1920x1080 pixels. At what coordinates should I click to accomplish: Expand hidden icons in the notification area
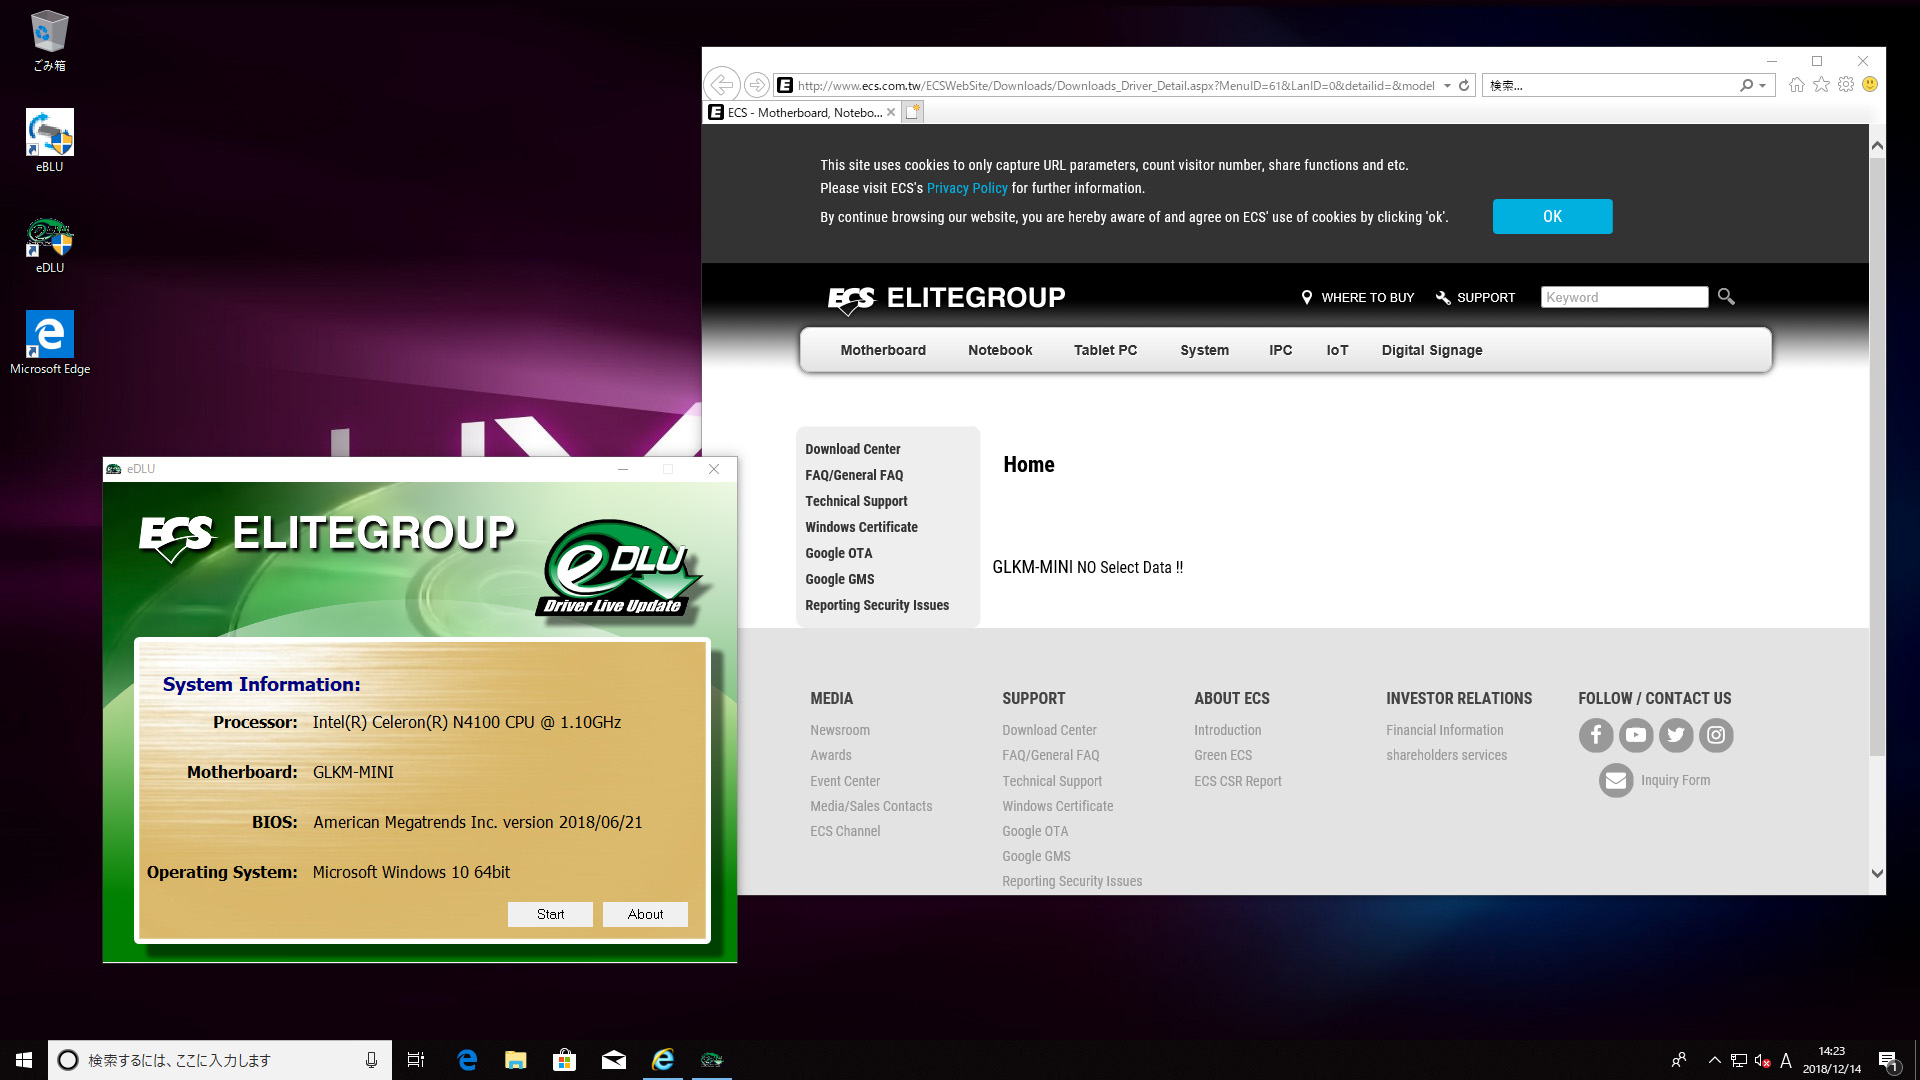point(1714,1060)
